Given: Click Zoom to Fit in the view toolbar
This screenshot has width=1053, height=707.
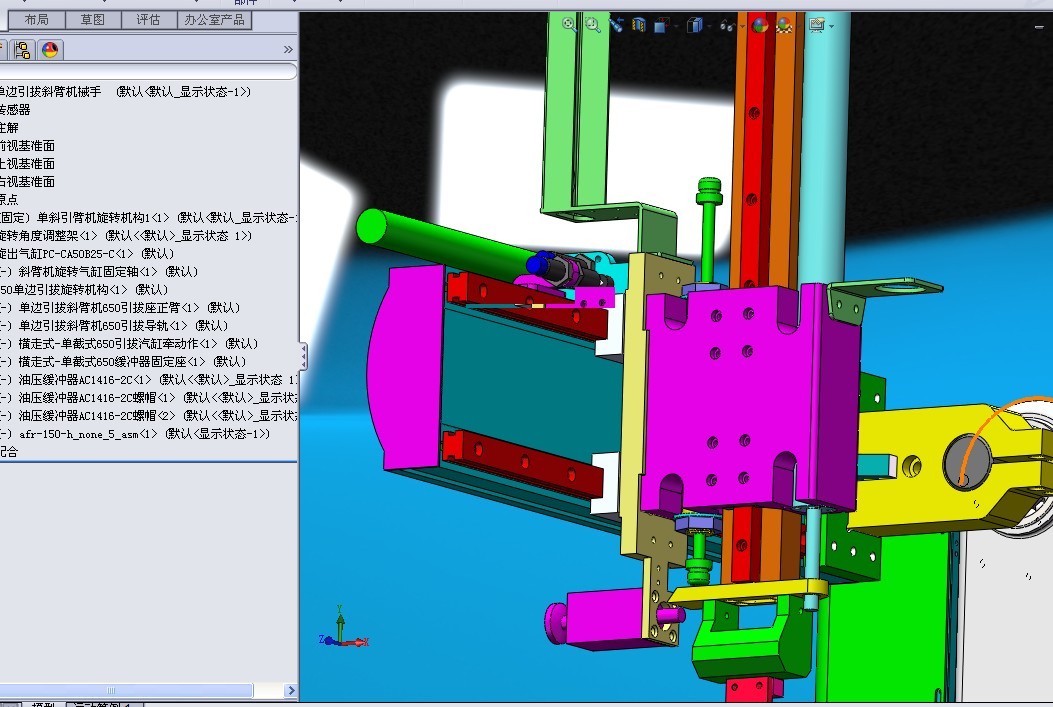Looking at the screenshot, I should pyautogui.click(x=569, y=26).
